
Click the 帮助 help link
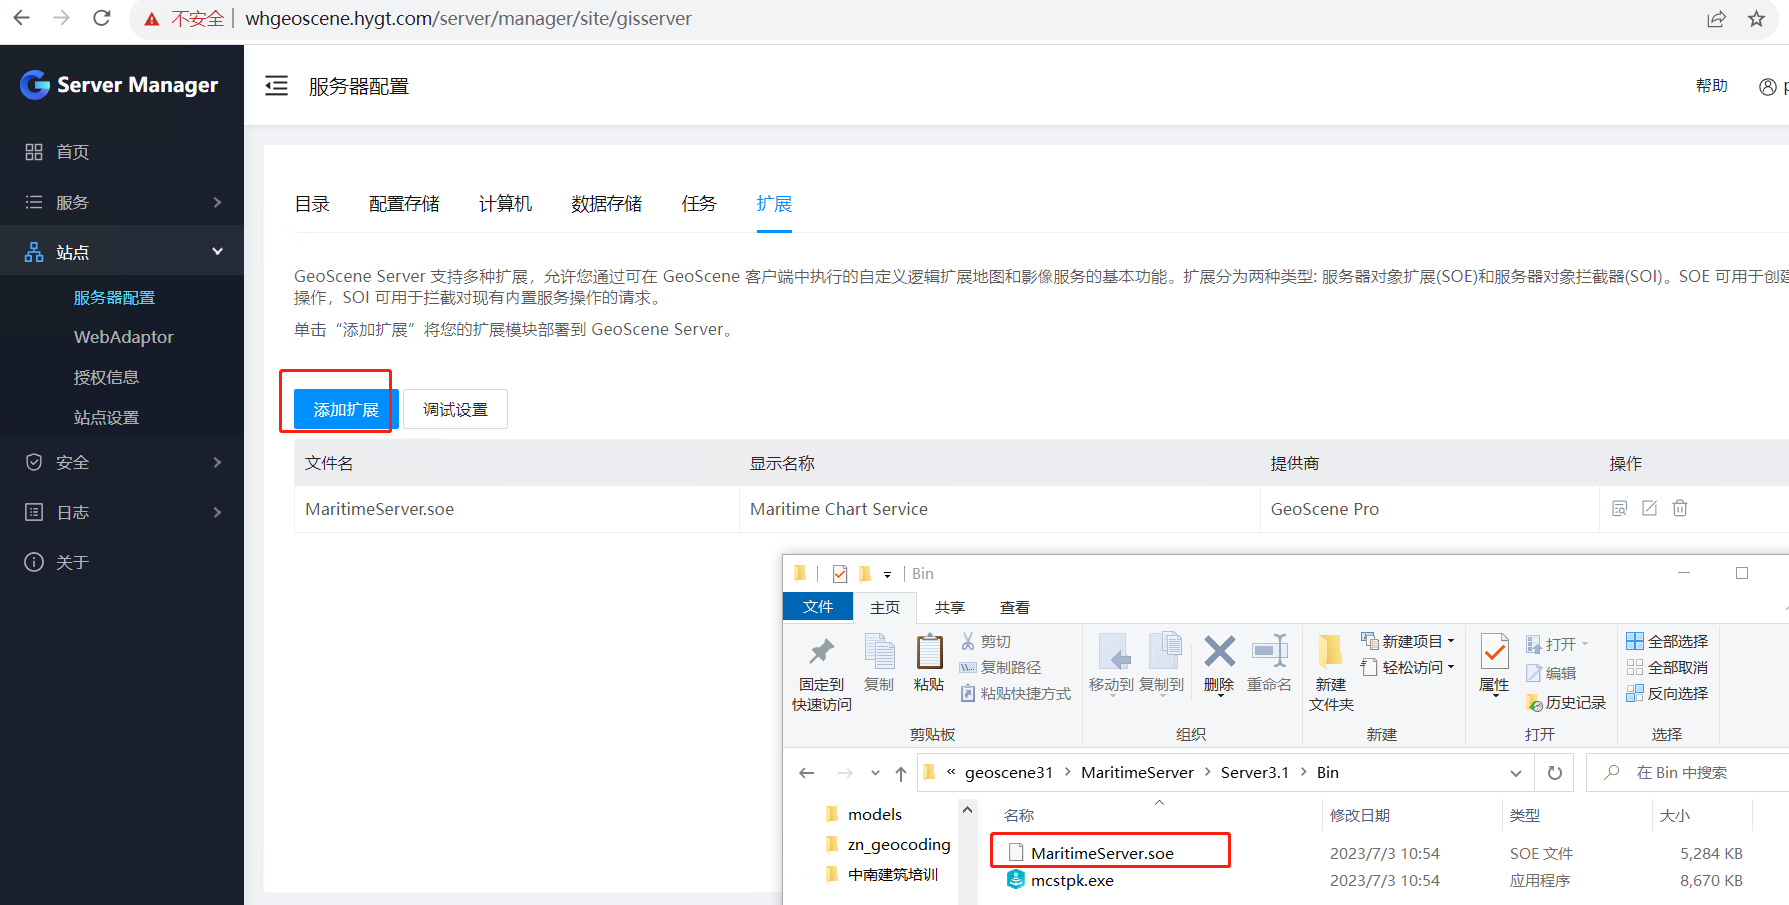(1711, 86)
